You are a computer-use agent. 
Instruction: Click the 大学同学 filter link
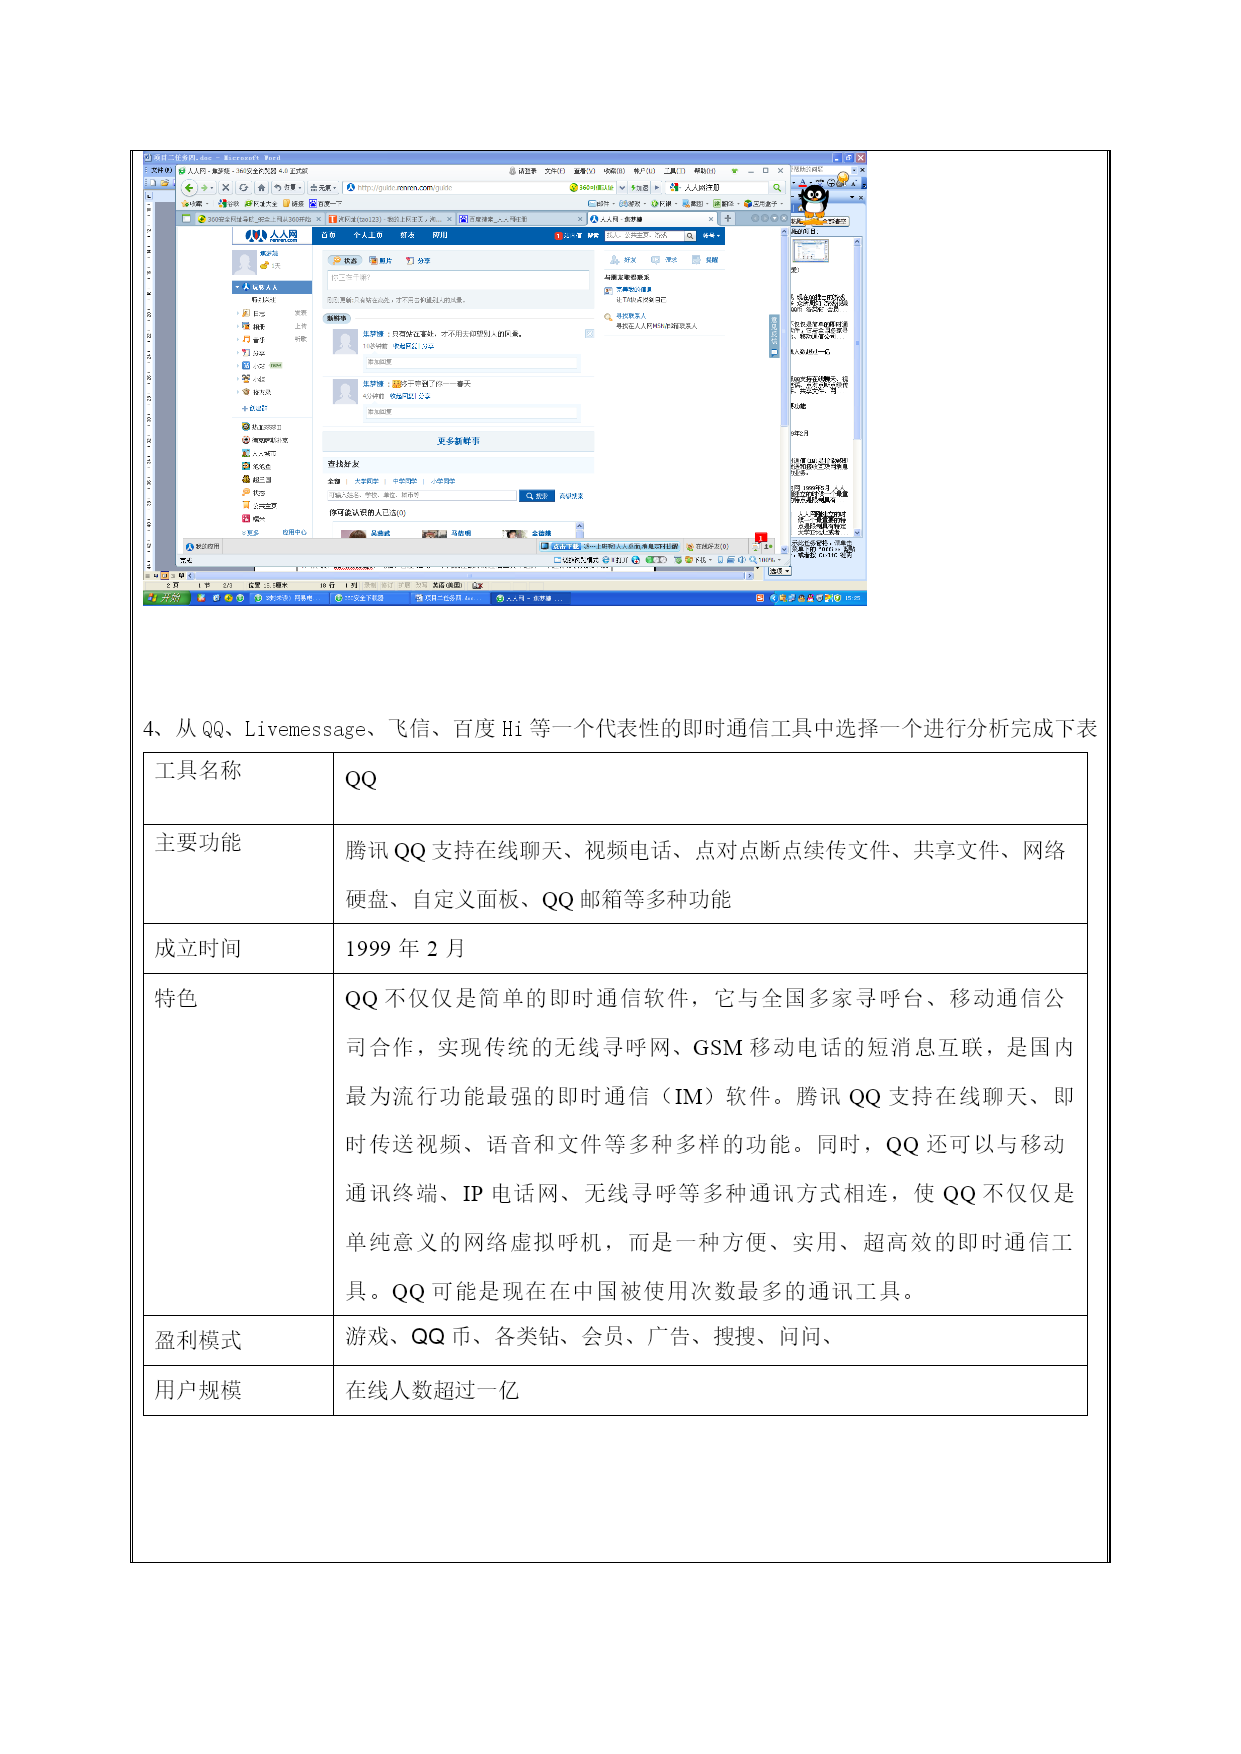[367, 481]
